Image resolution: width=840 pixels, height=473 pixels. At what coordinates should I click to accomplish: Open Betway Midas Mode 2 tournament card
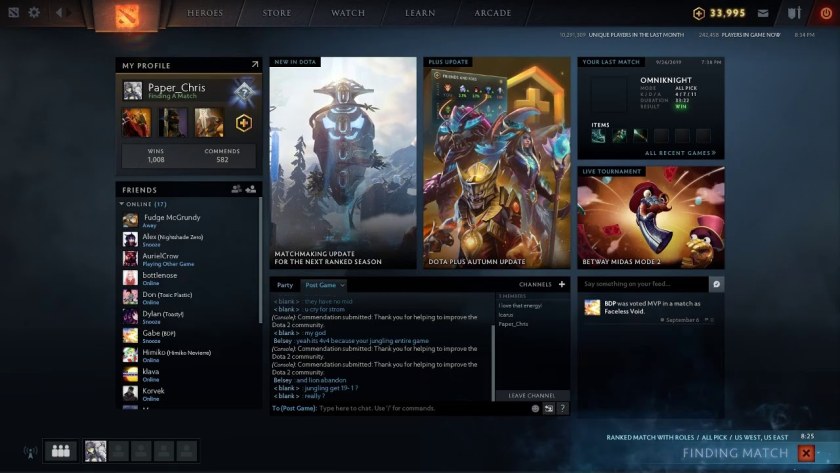(651, 217)
